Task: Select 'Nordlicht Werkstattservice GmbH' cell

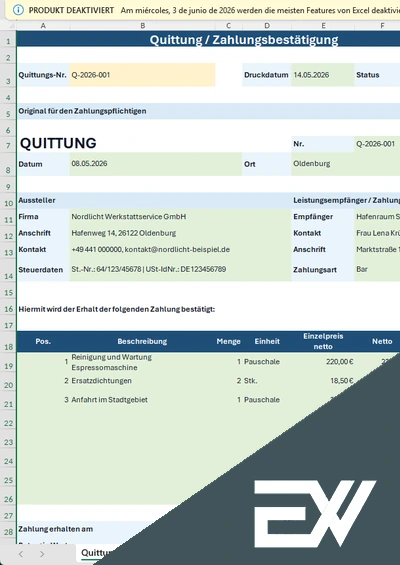Action: point(181,217)
